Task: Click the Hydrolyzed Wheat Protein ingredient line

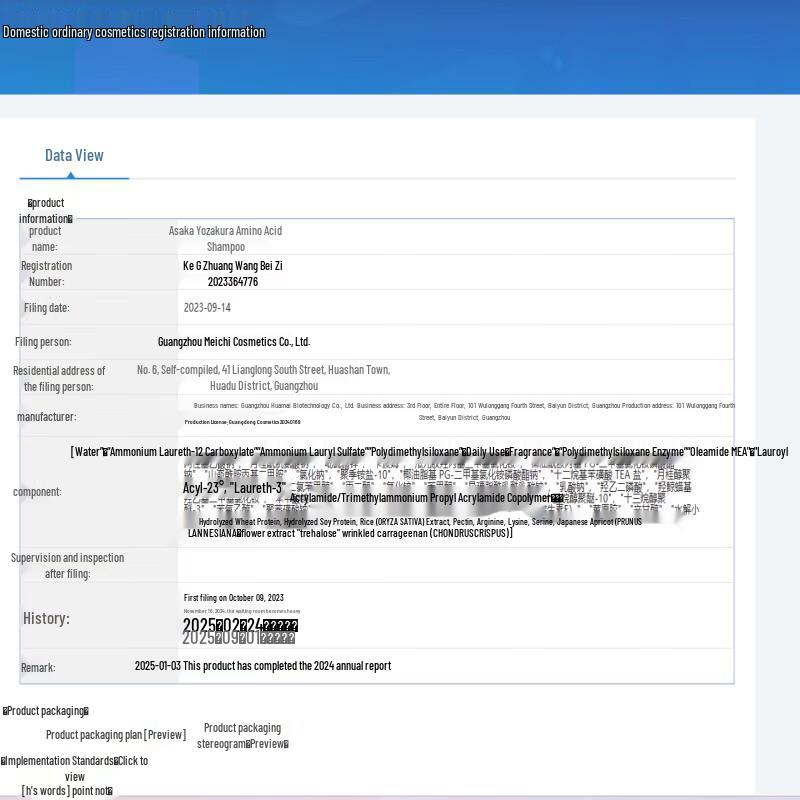Action: (x=420, y=522)
